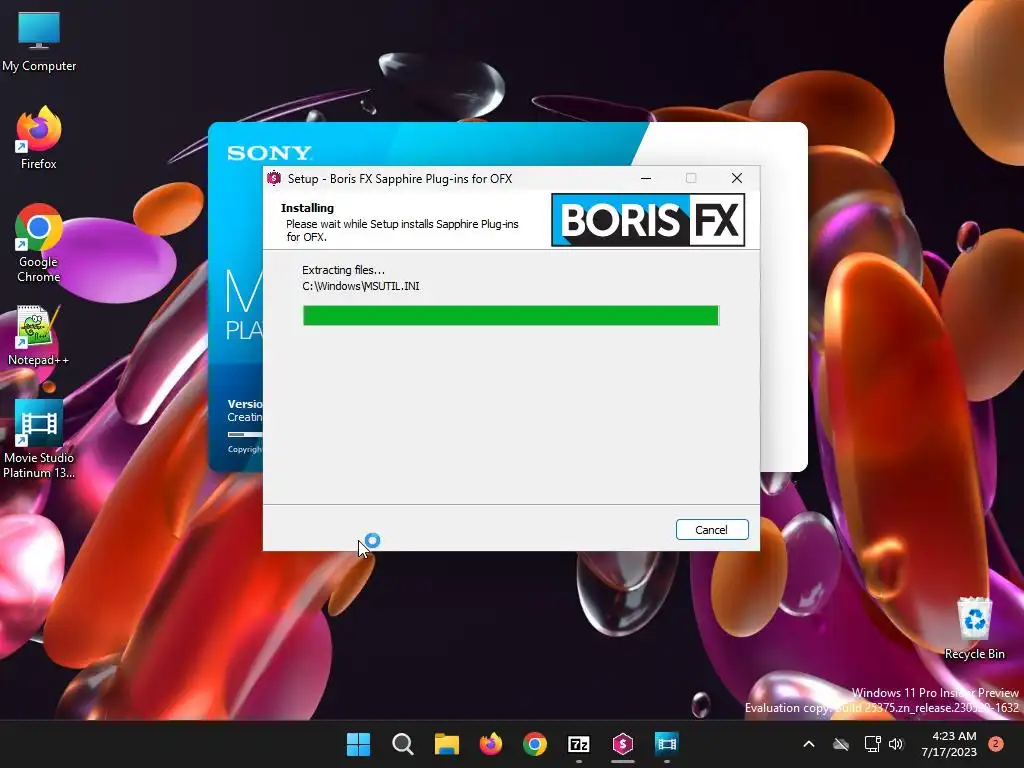Click the green installation progress bar
The height and width of the screenshot is (768, 1024).
(x=511, y=315)
